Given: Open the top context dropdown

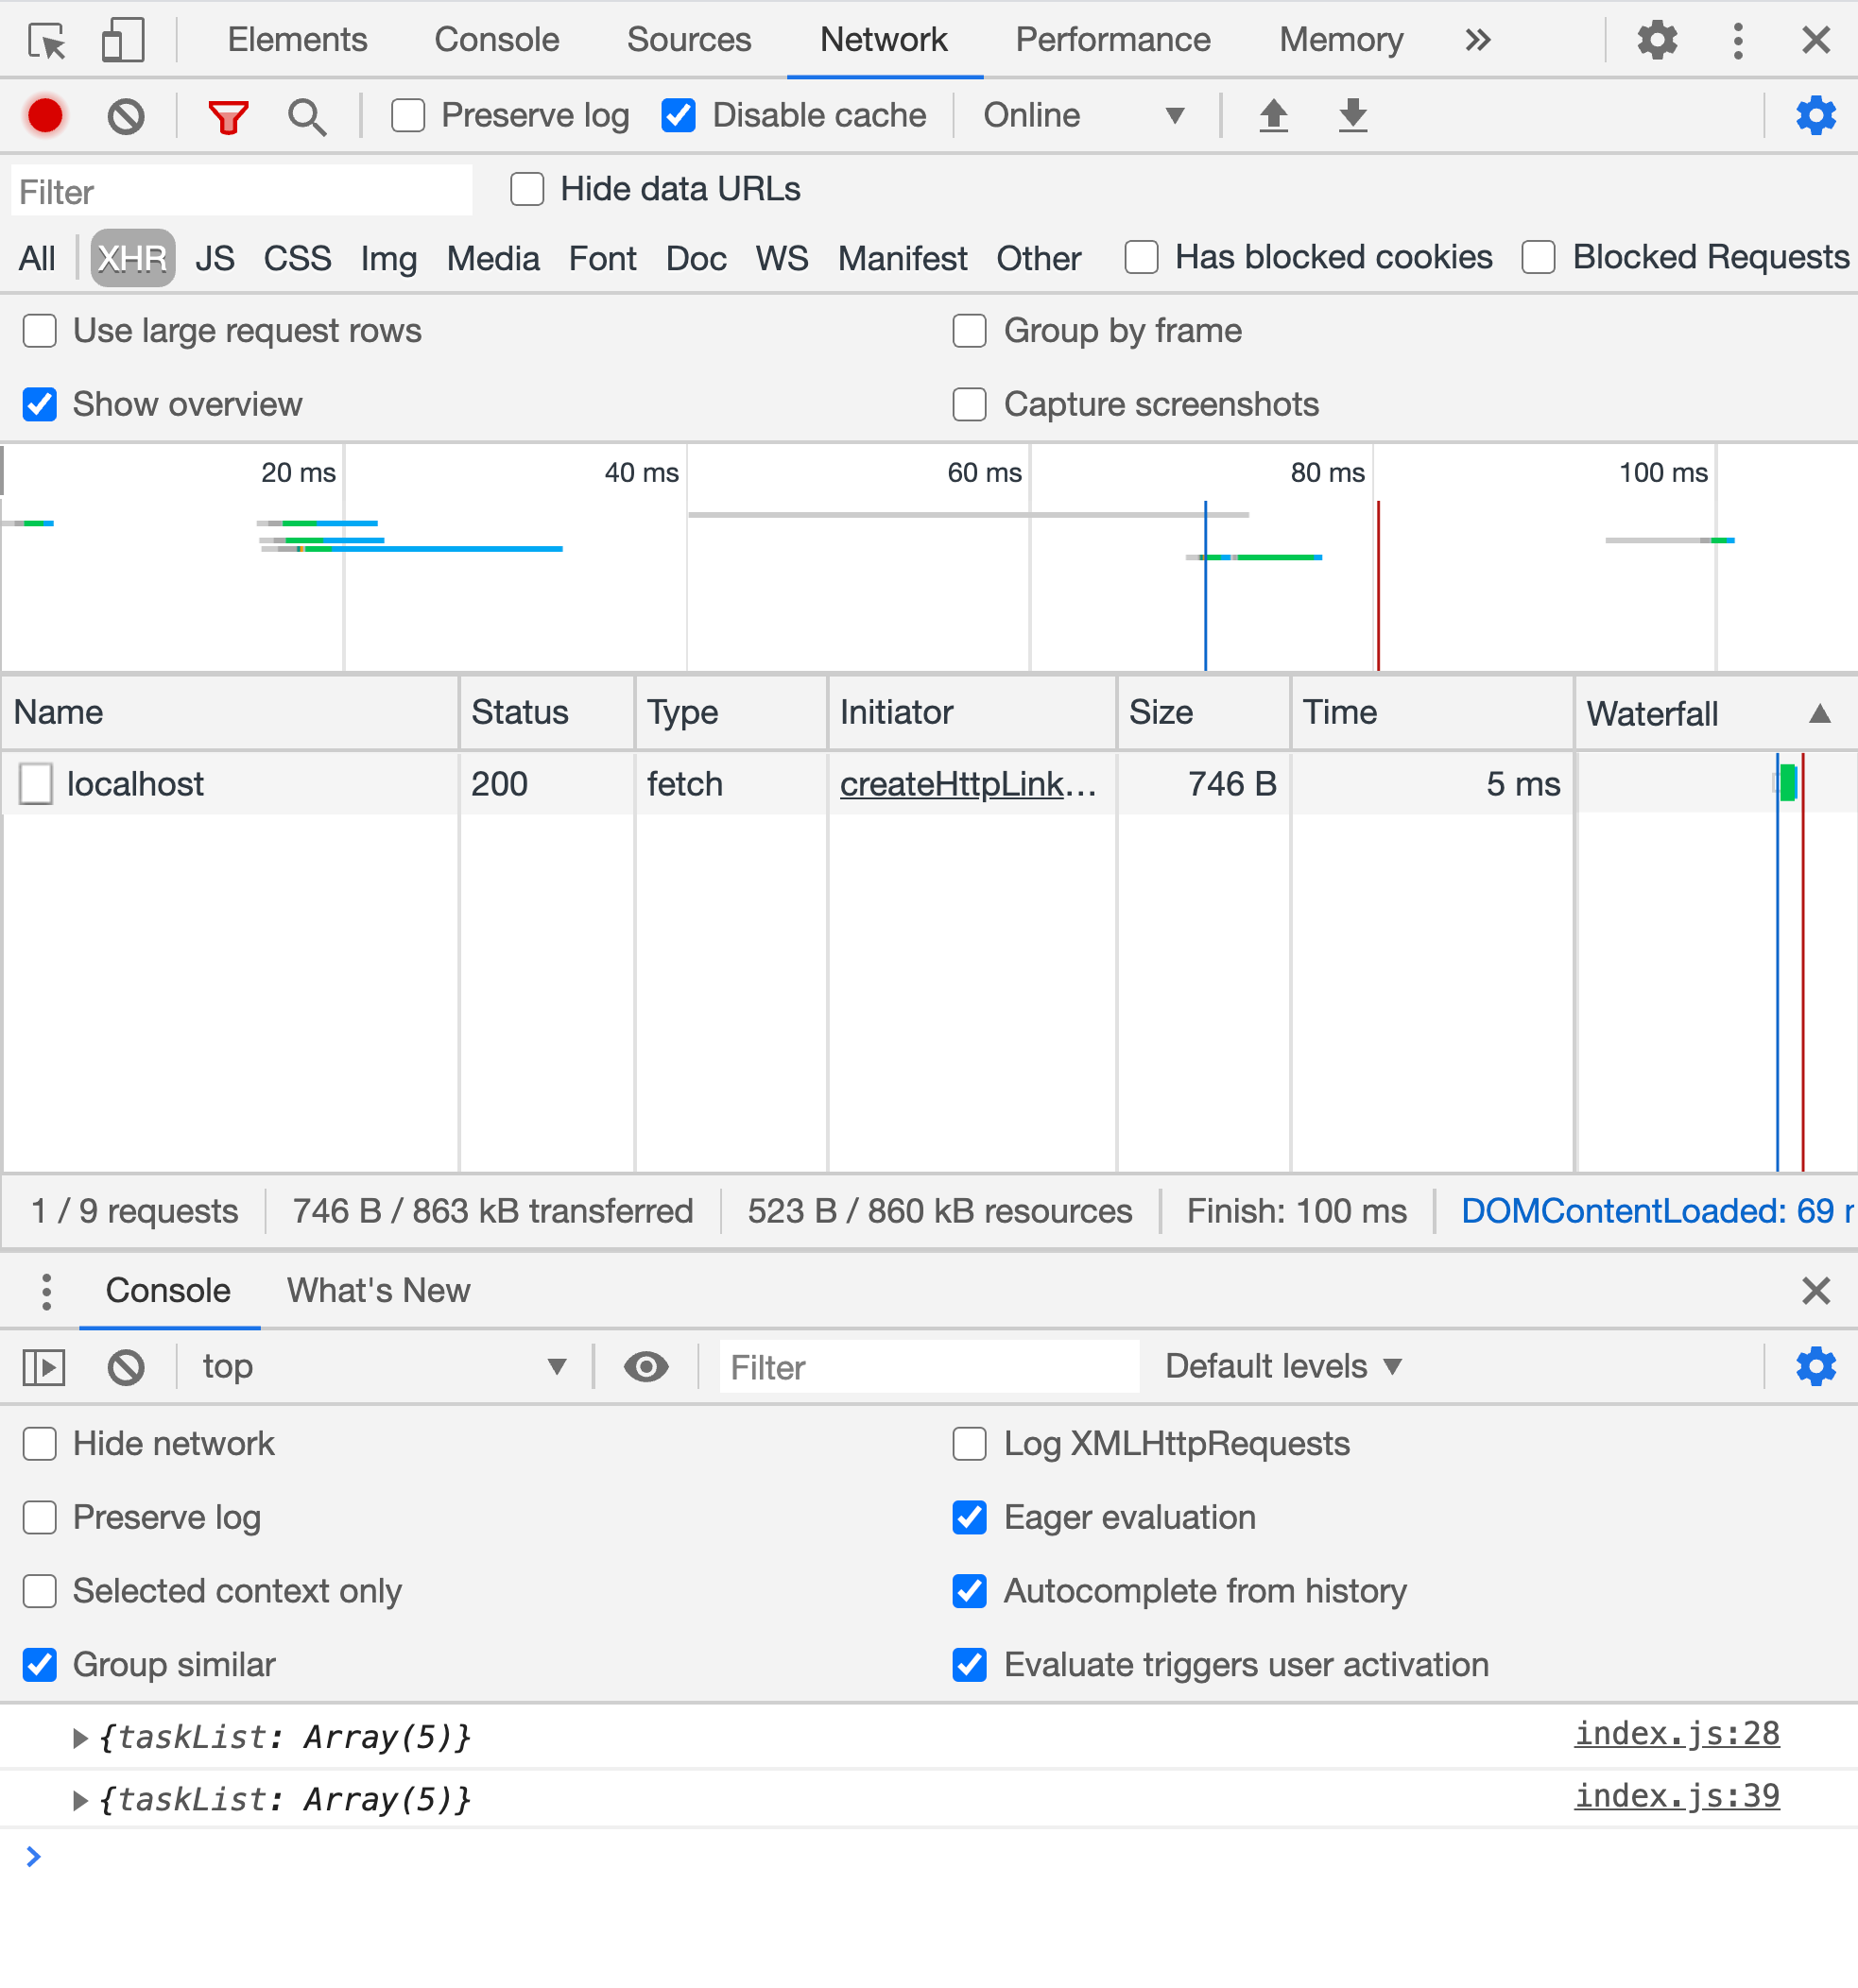Looking at the screenshot, I should (385, 1367).
